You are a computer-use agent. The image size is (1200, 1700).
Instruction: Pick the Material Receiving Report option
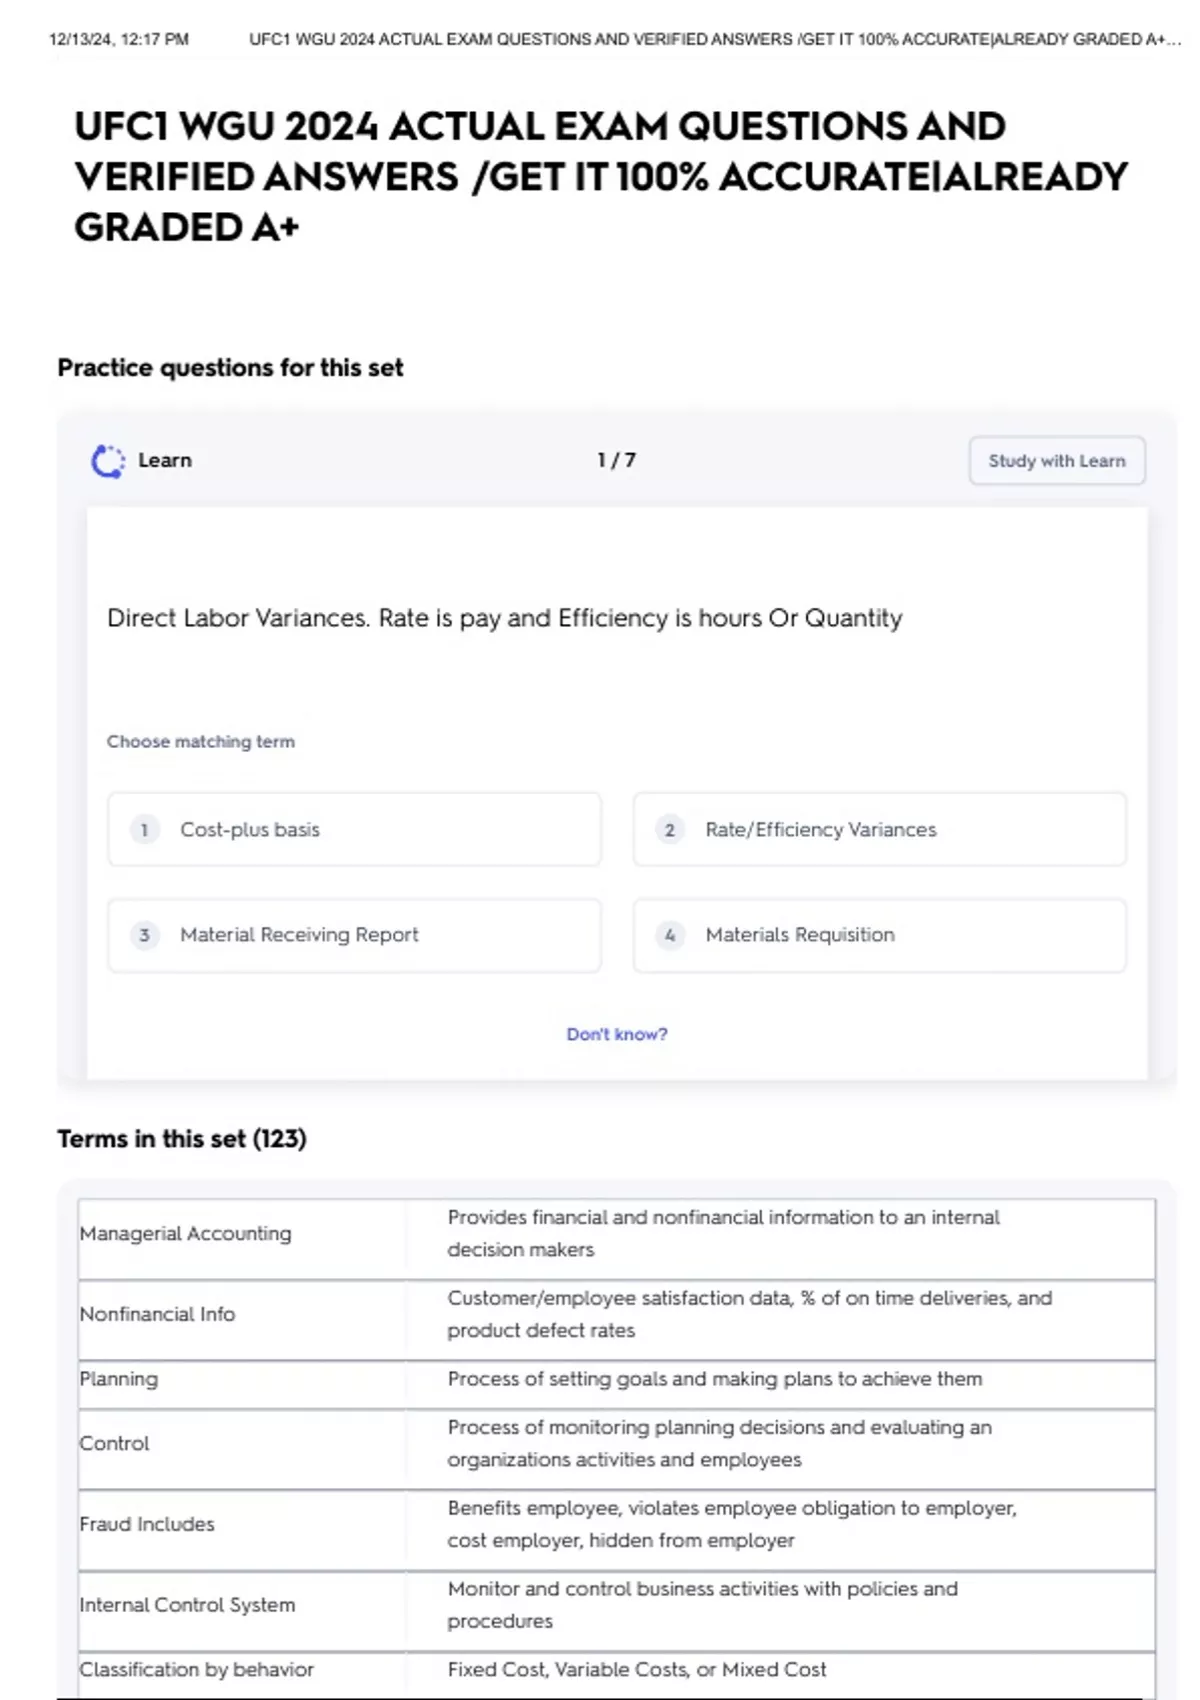[x=354, y=935]
